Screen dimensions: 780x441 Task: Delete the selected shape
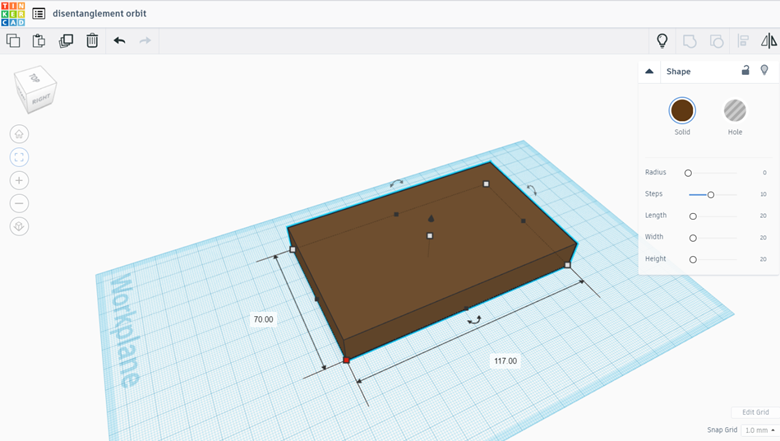pyautogui.click(x=92, y=41)
